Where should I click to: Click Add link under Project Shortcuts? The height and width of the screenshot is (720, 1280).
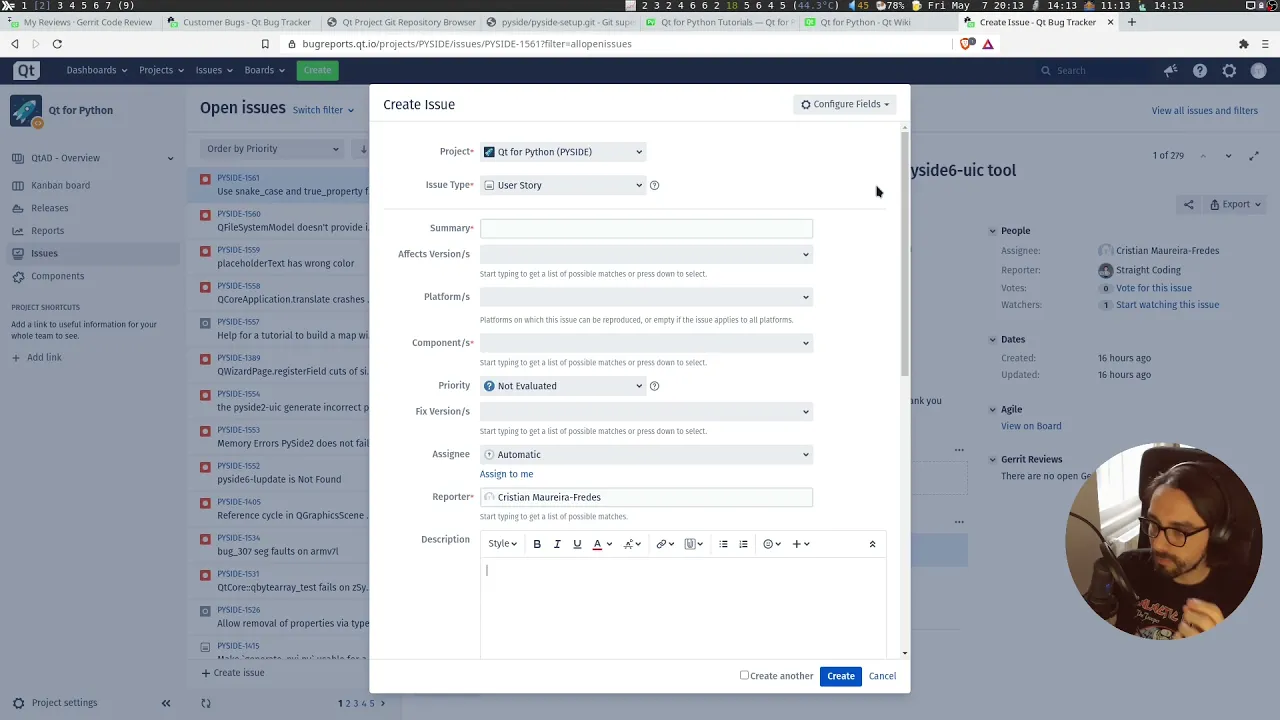coord(44,357)
